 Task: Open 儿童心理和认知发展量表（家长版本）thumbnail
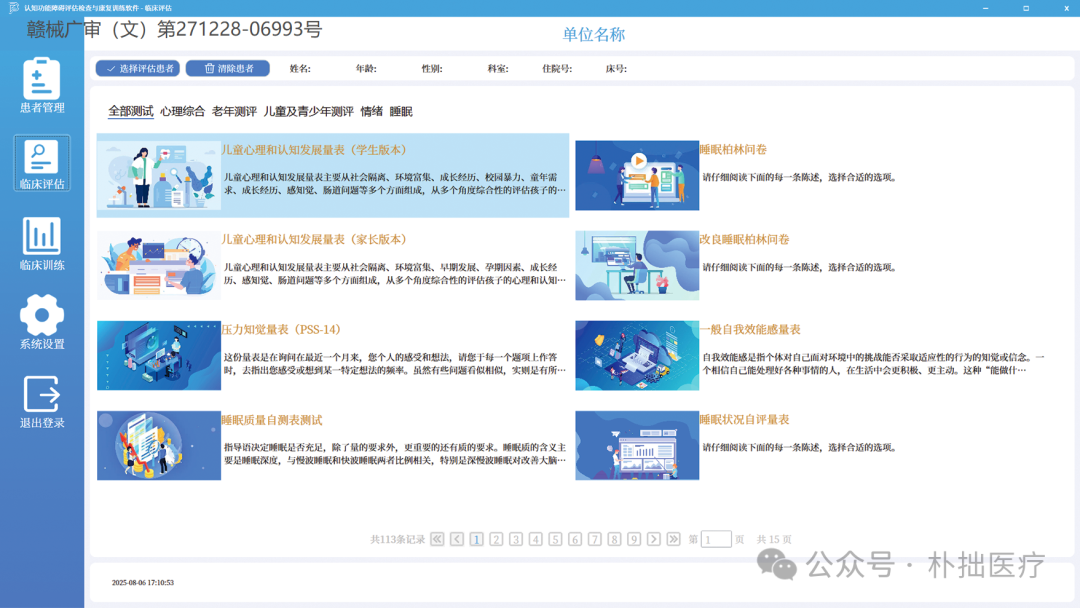click(x=159, y=265)
